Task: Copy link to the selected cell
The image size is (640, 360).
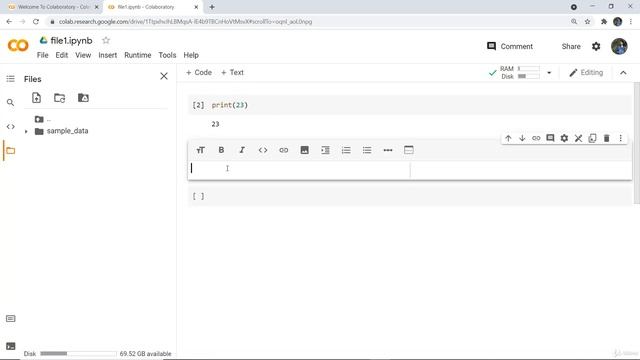Action: 536,138
